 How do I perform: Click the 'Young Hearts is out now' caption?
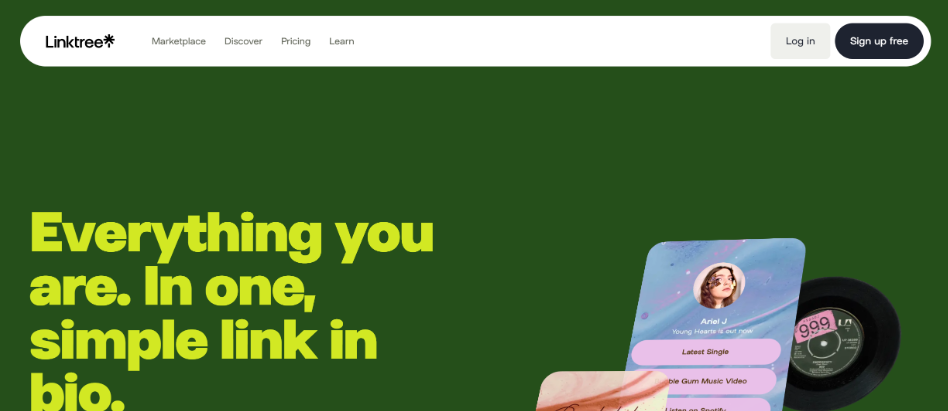pos(712,331)
